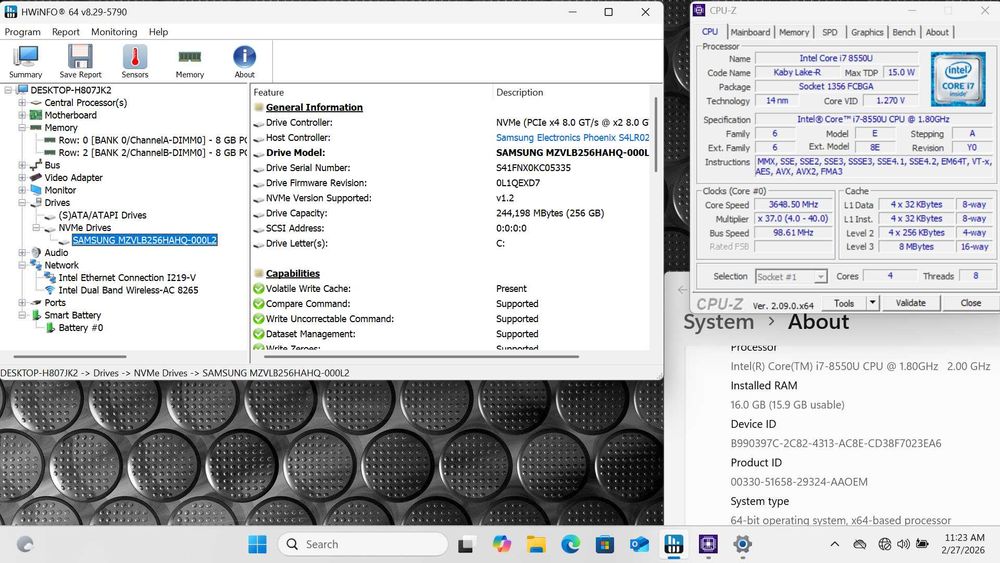Select the Row: 0 BANK 0 memory module
This screenshot has width=1000, height=563.
click(x=152, y=140)
